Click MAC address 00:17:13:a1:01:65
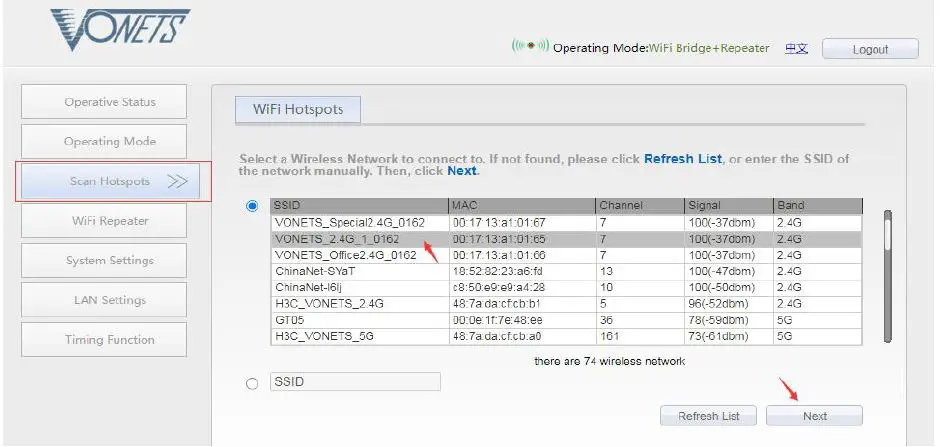This screenshot has width=940, height=447. (499, 239)
